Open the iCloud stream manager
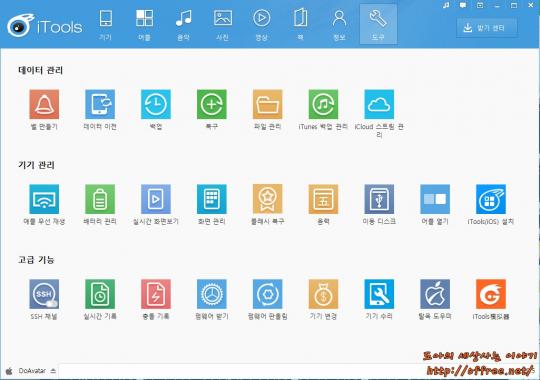This screenshot has width=540, height=380. click(x=379, y=104)
